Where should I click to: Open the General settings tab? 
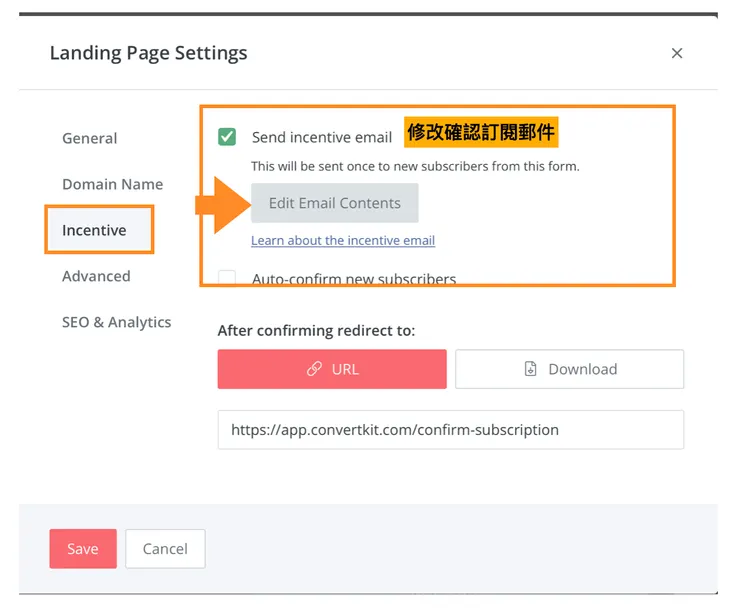point(89,138)
